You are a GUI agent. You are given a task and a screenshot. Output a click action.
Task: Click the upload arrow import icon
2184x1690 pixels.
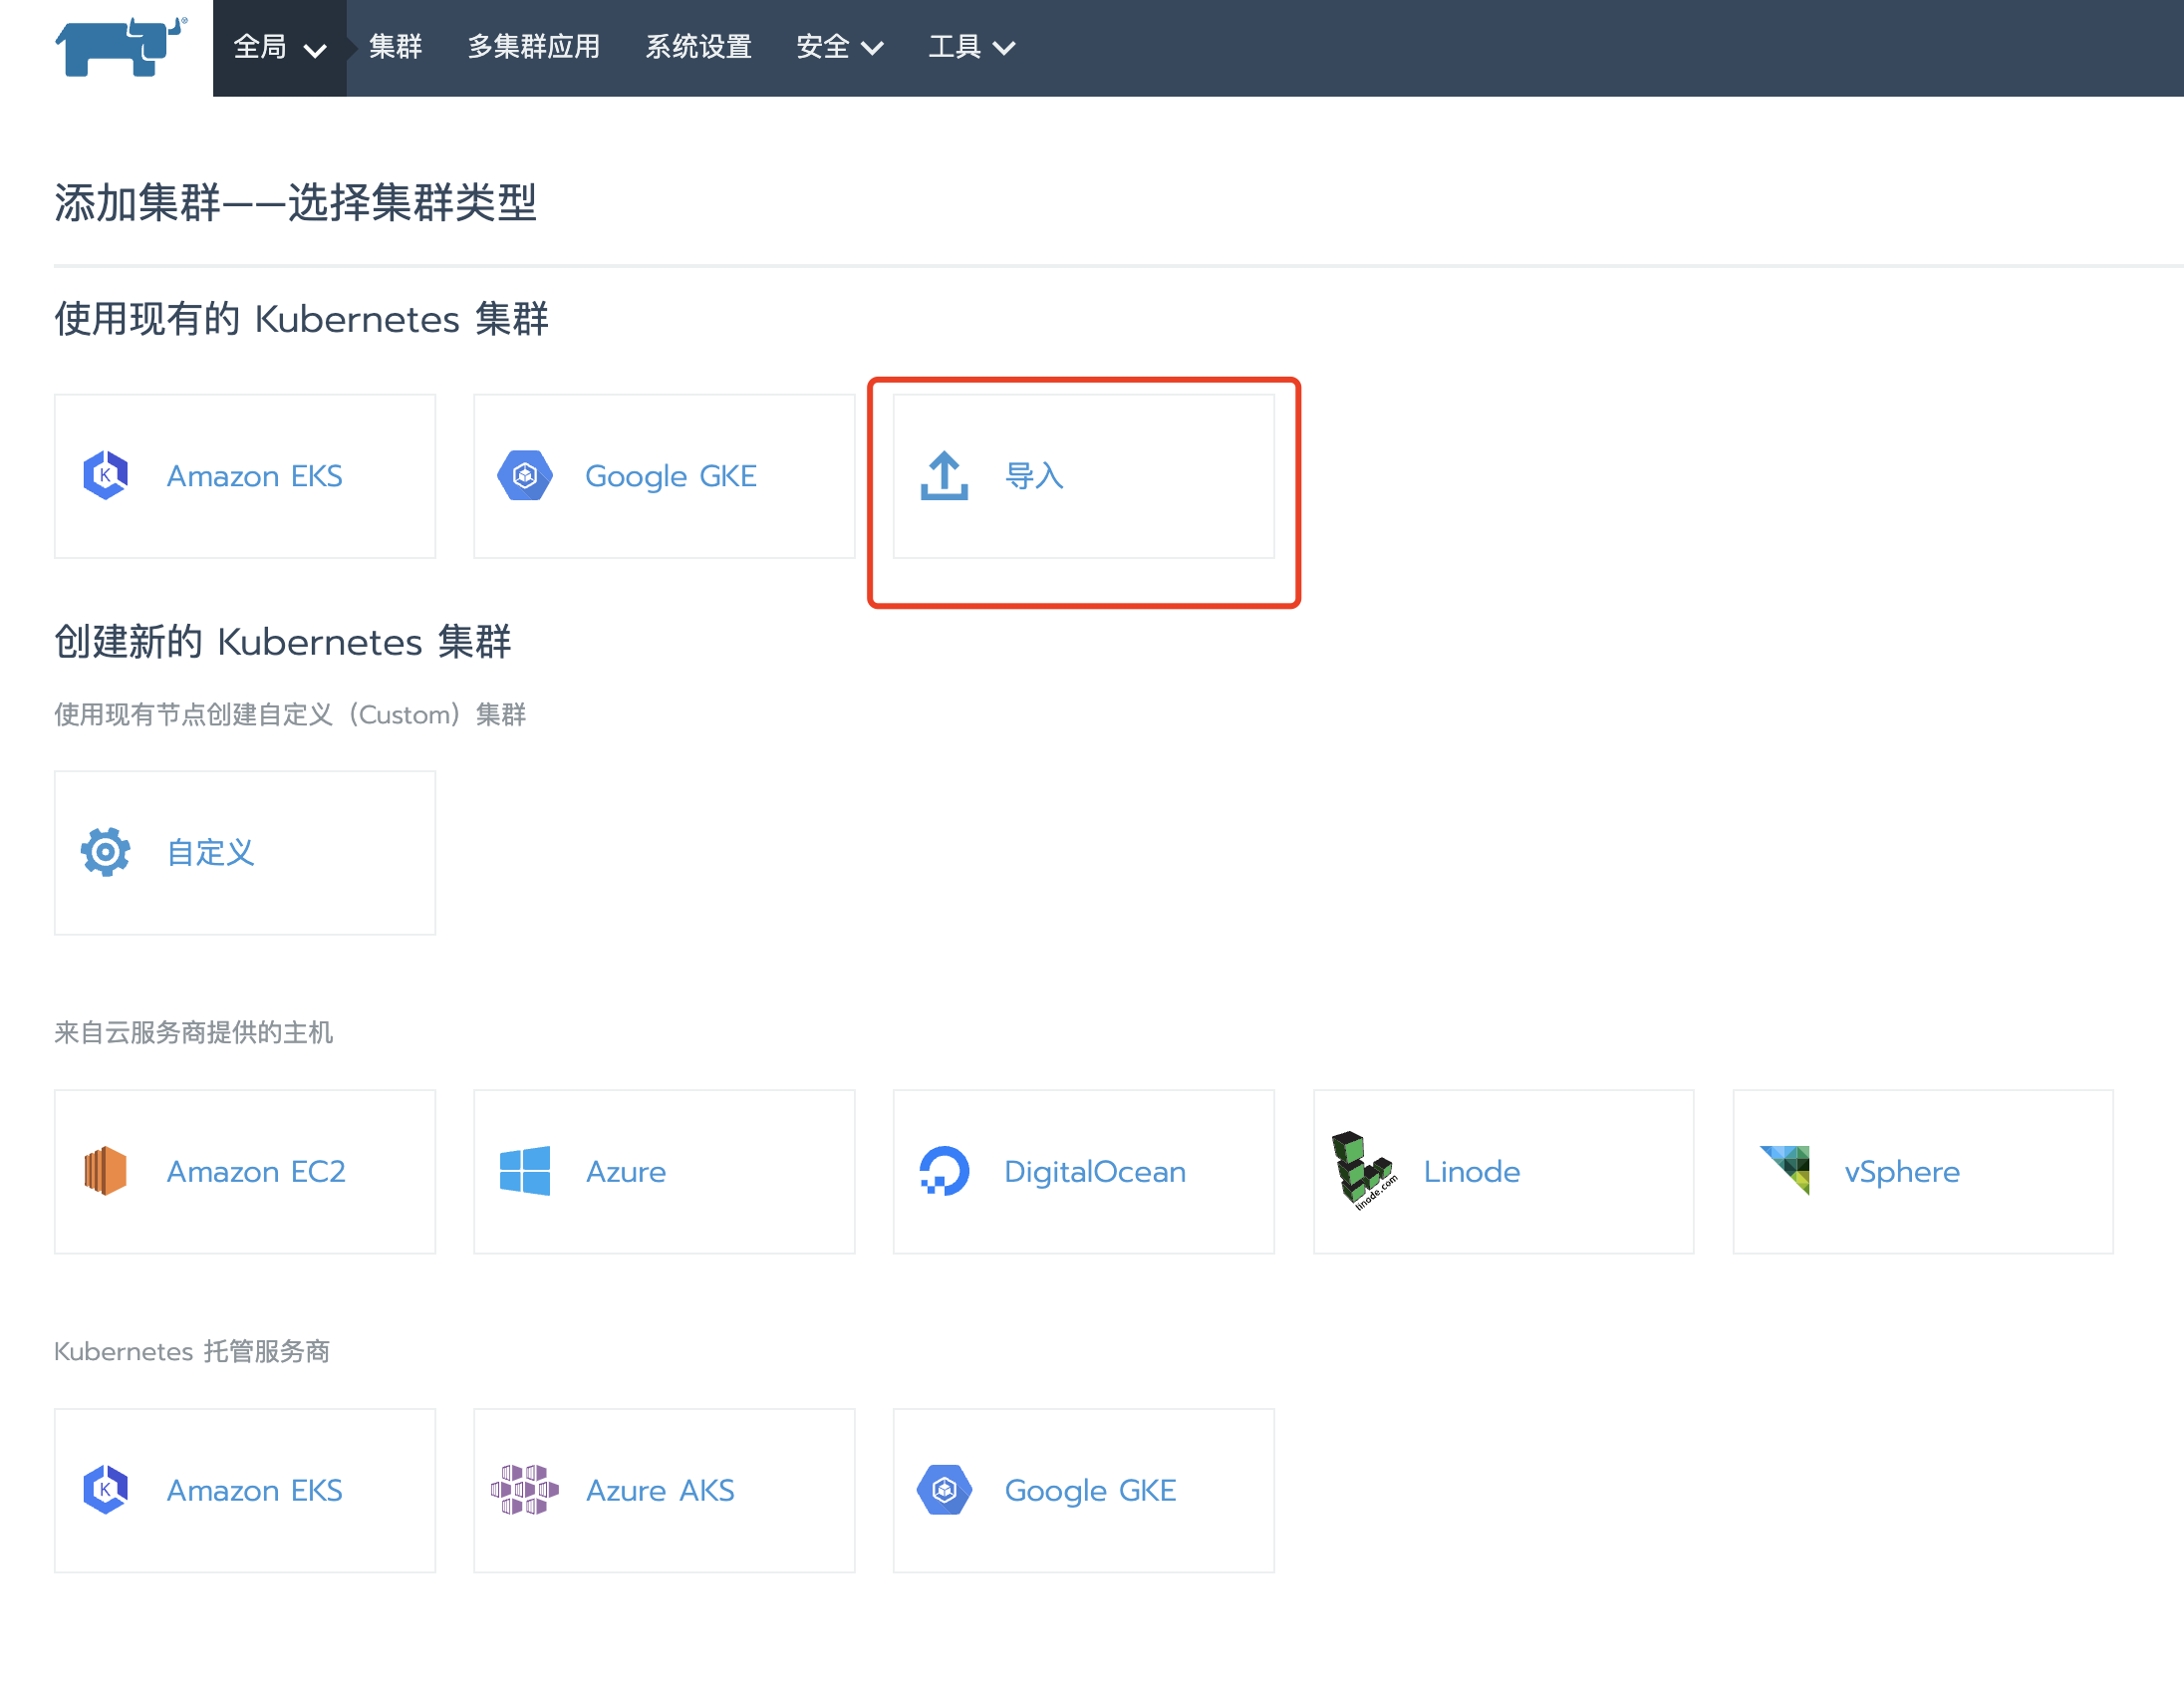click(943, 476)
